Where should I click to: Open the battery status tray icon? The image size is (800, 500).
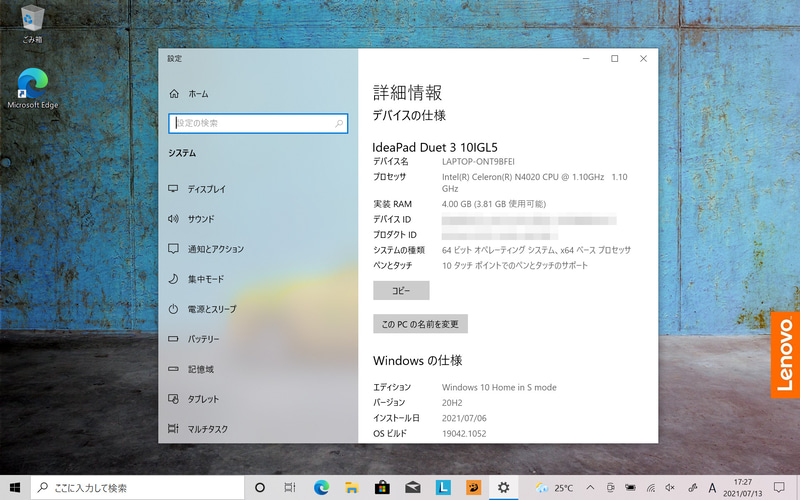(631, 488)
